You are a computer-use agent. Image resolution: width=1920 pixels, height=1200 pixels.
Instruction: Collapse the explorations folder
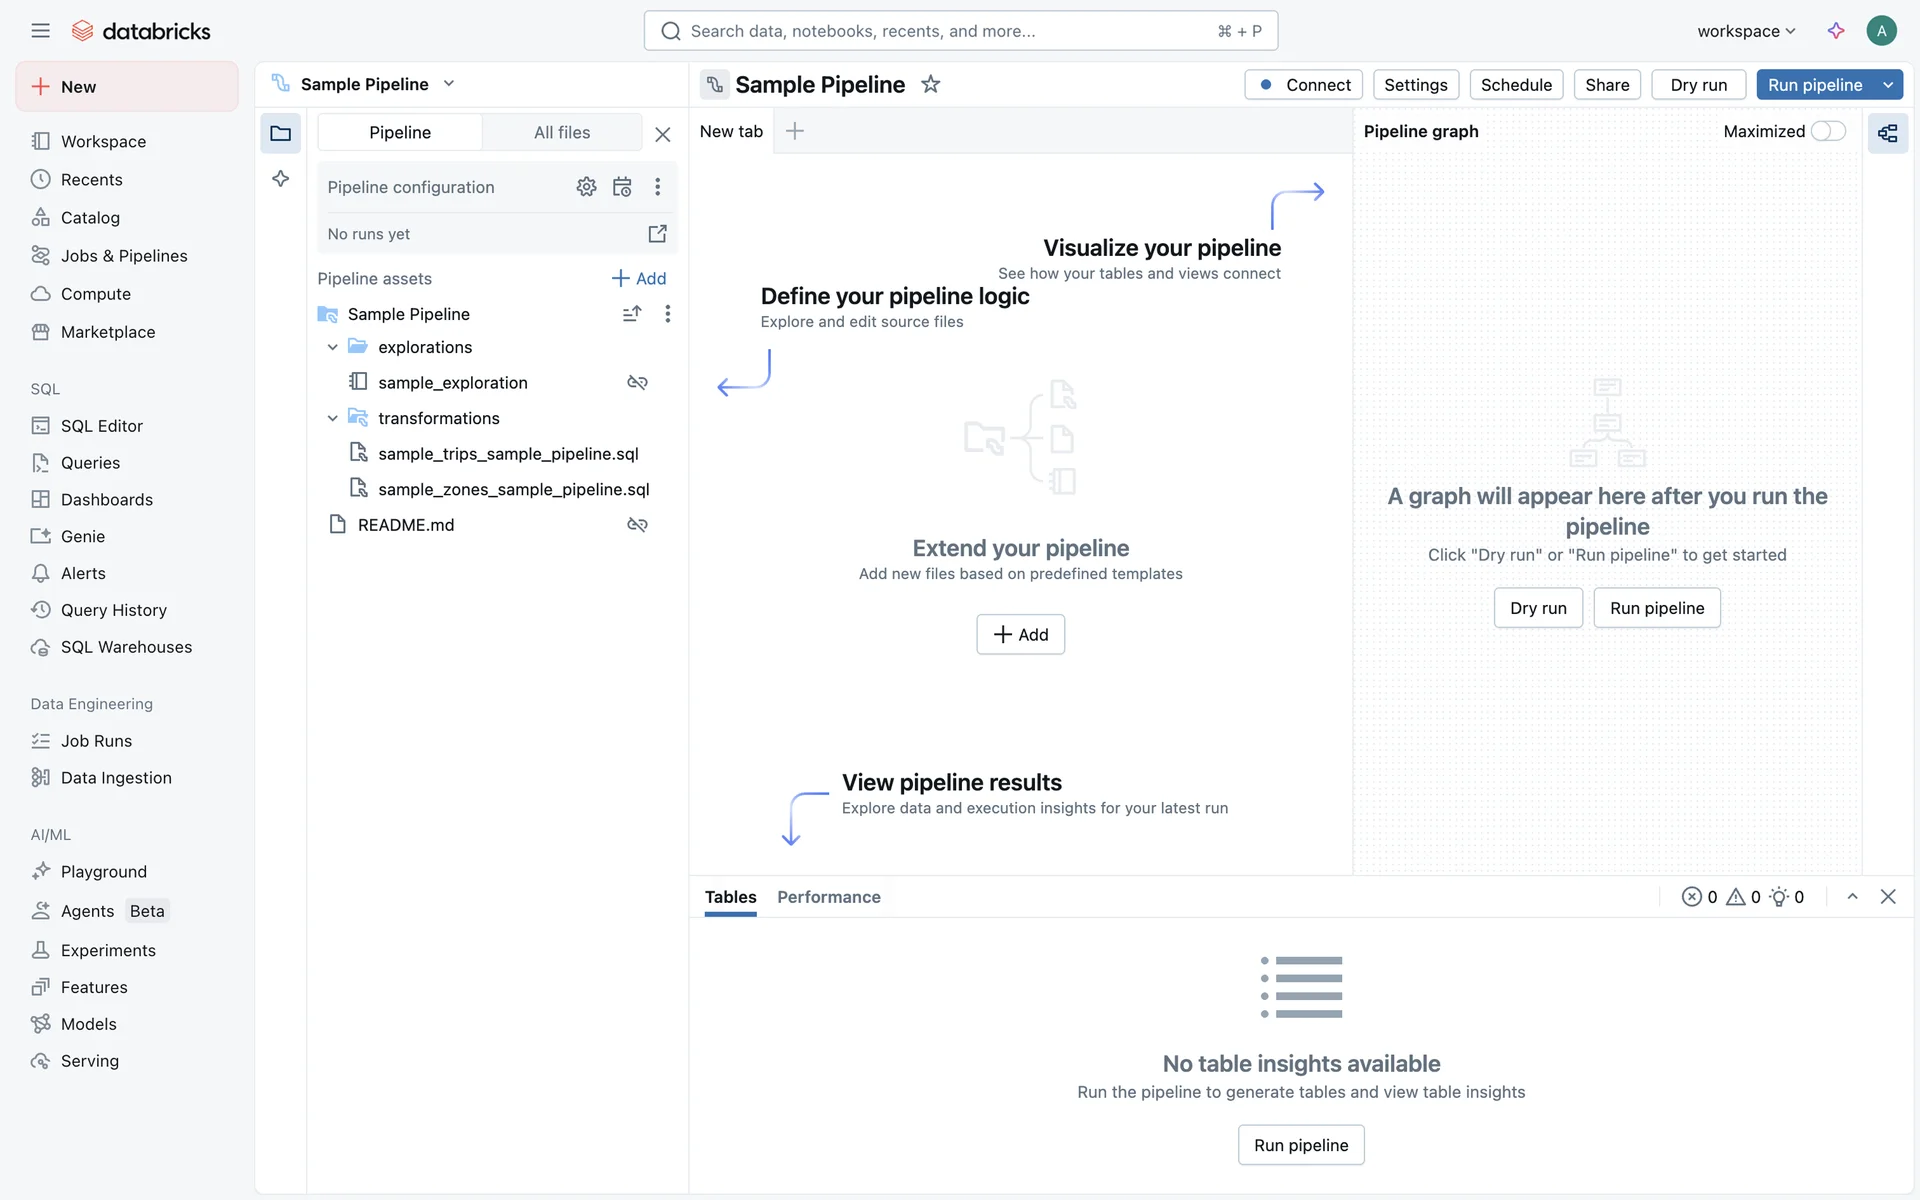pyautogui.click(x=333, y=347)
